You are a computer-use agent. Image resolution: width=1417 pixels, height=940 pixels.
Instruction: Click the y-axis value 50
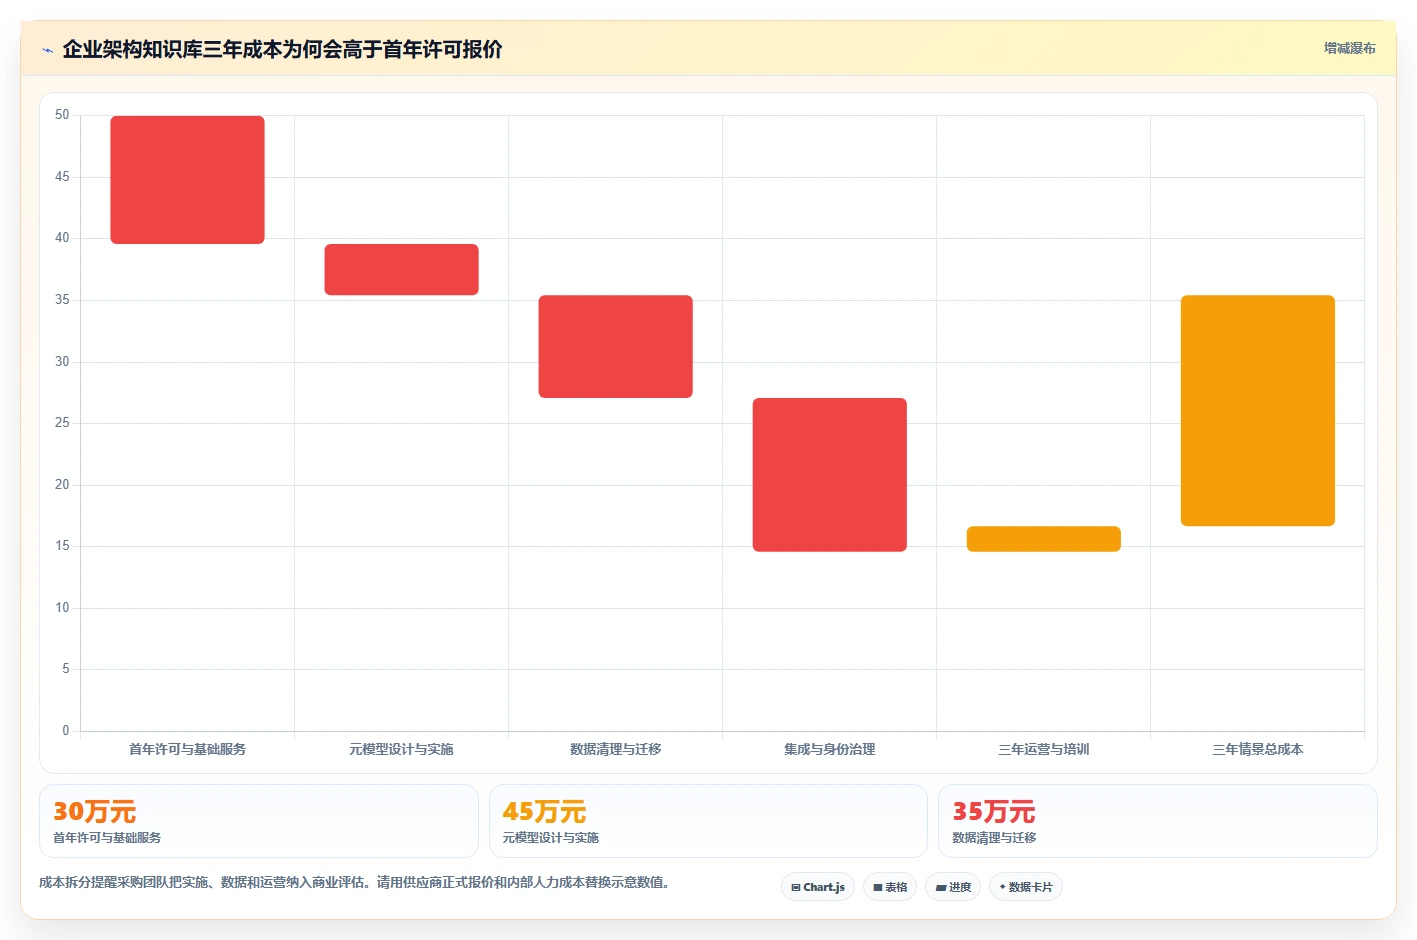(x=62, y=115)
